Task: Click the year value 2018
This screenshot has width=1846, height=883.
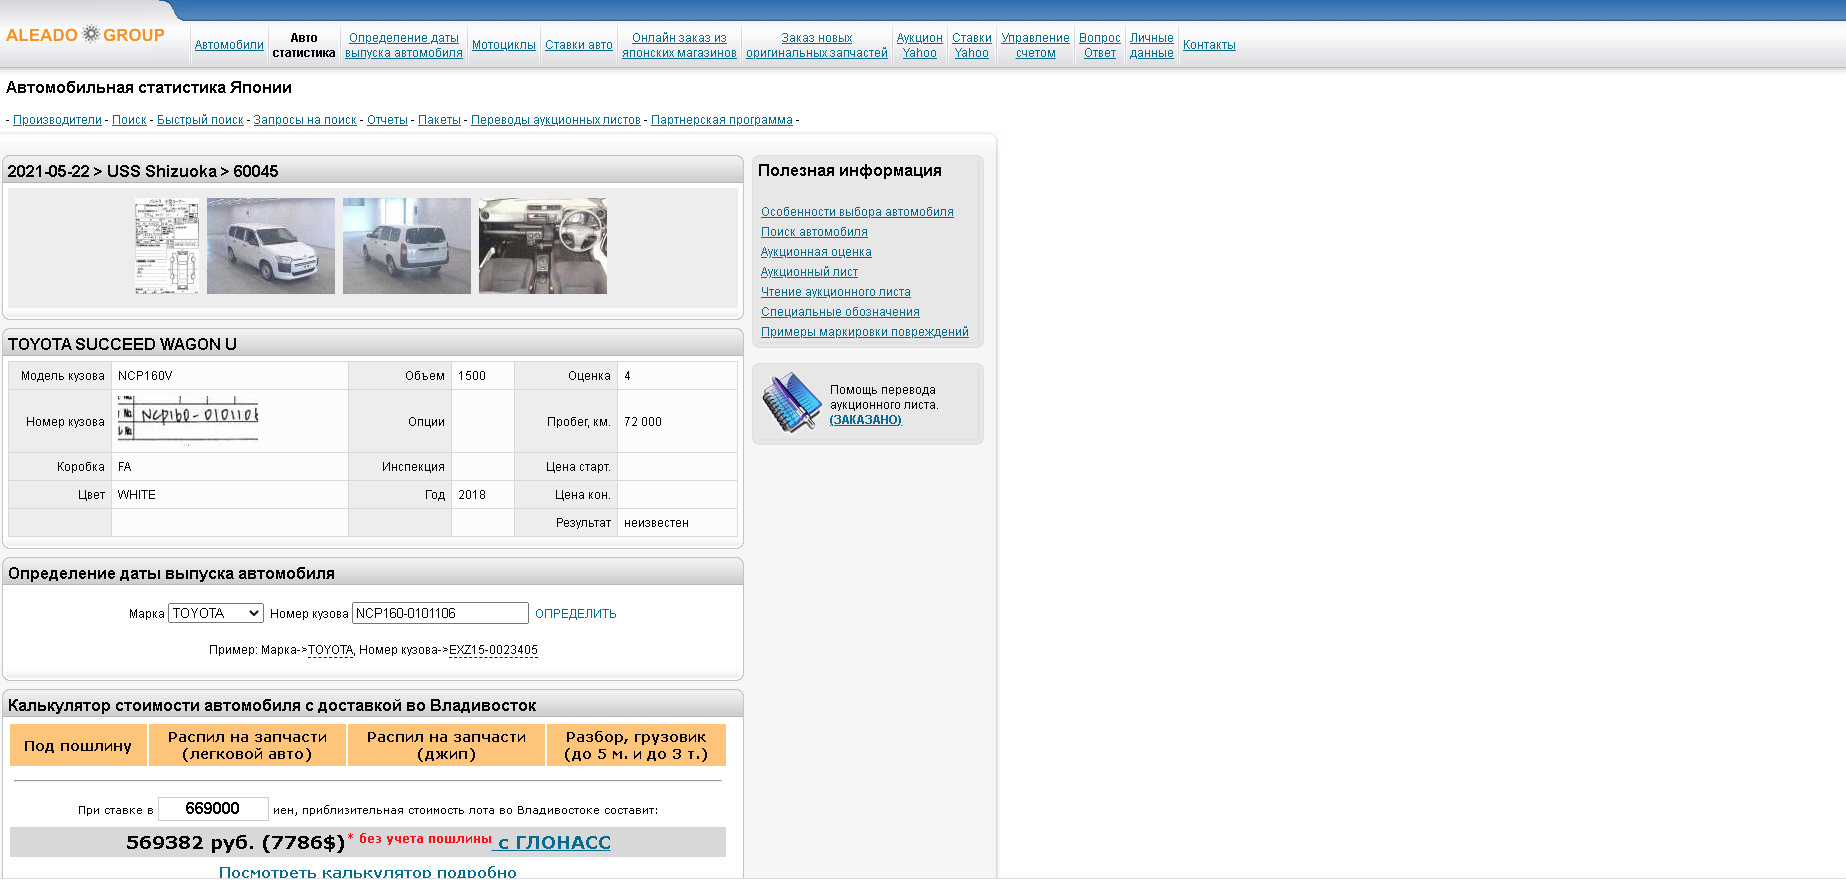Action: [472, 495]
